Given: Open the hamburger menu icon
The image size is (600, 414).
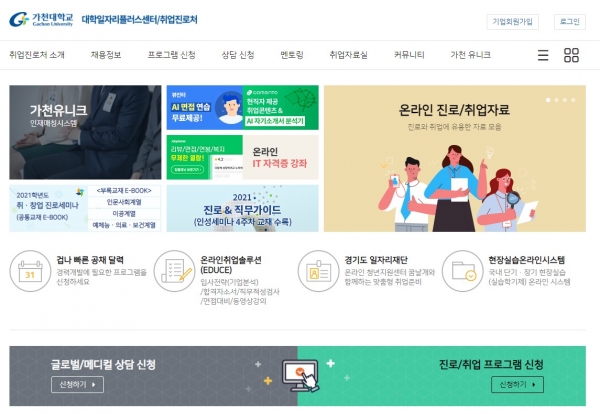Looking at the screenshot, I should (x=543, y=55).
